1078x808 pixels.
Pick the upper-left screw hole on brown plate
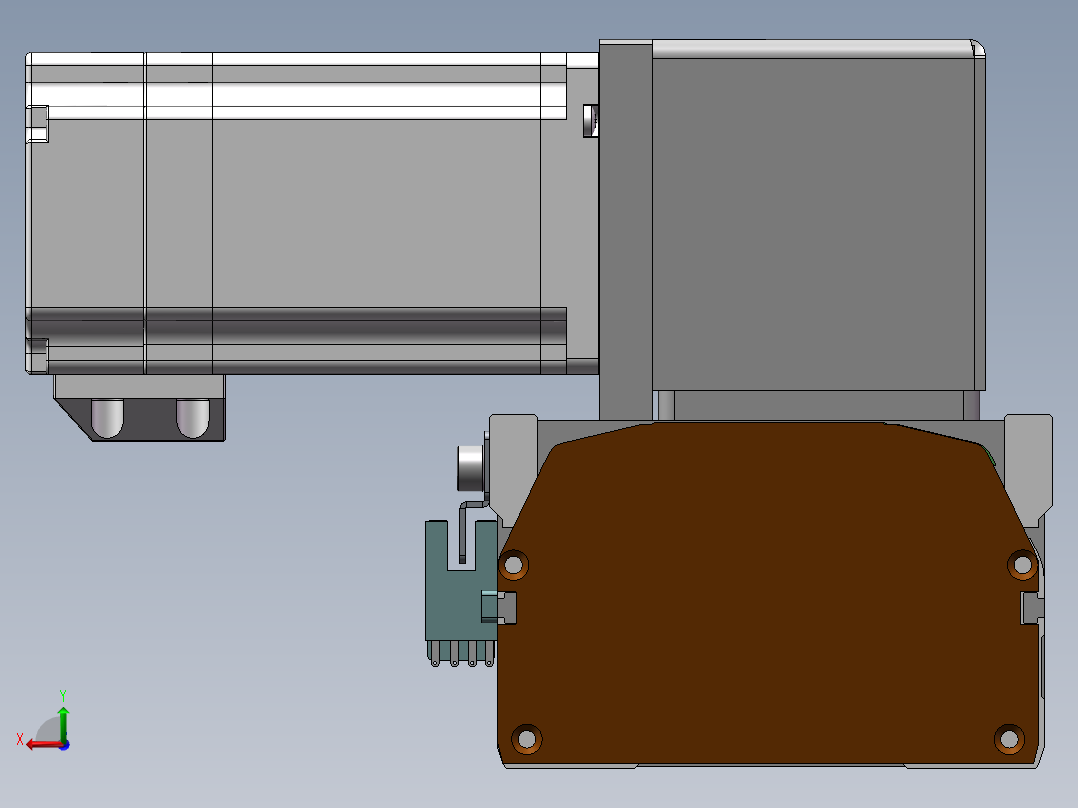point(513,565)
